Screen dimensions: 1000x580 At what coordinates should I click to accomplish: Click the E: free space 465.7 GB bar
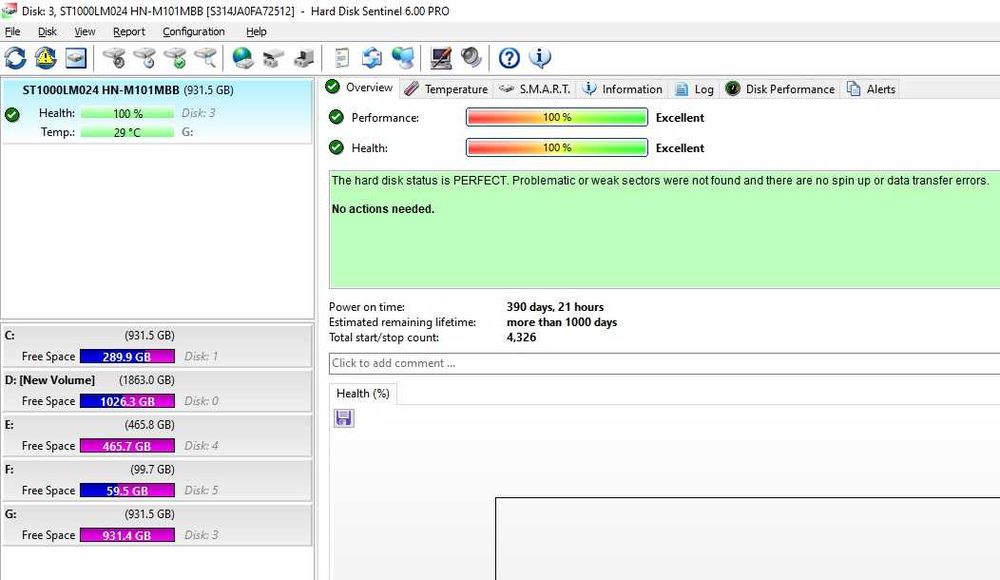click(x=127, y=445)
